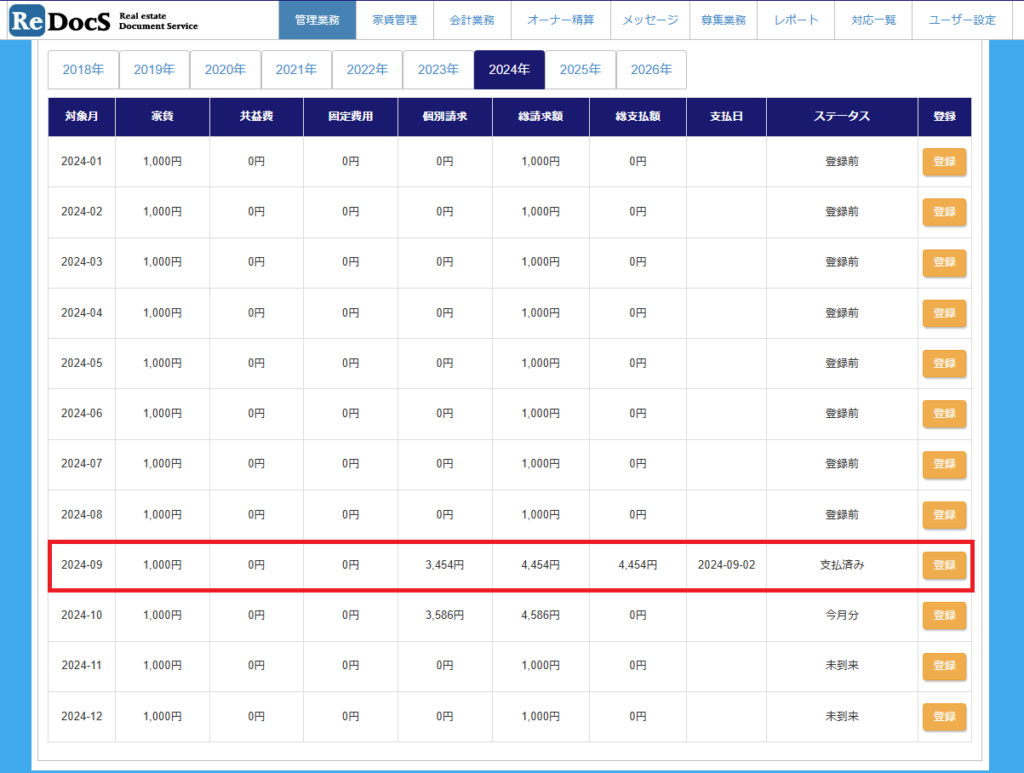
Task: Click 未到来 status in 2024-12 row
Action: coord(842,716)
